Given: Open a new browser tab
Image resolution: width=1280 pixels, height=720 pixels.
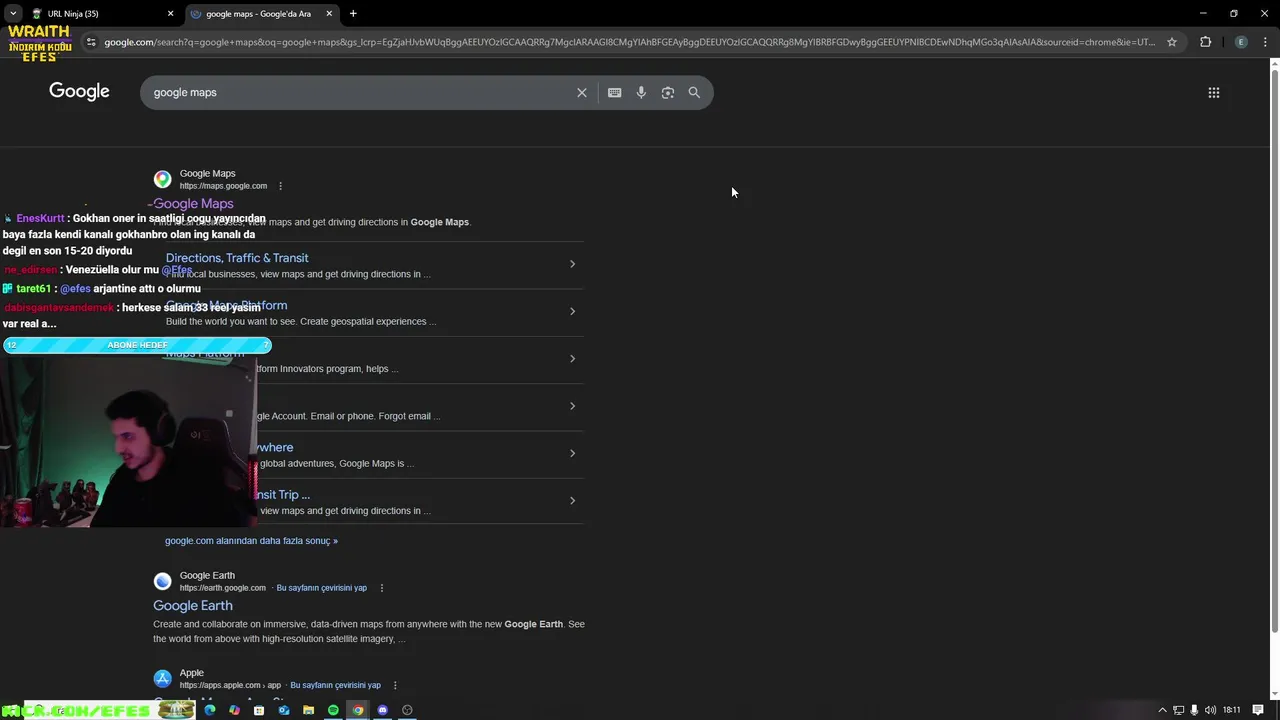Looking at the screenshot, I should tap(353, 14).
